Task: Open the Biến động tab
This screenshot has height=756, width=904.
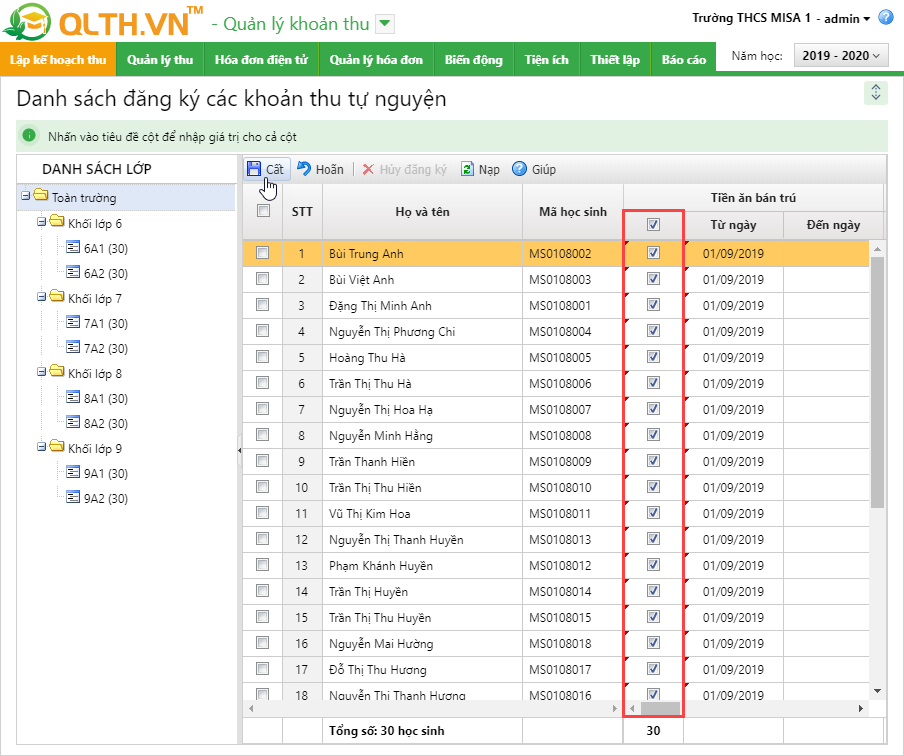Action: [x=474, y=59]
